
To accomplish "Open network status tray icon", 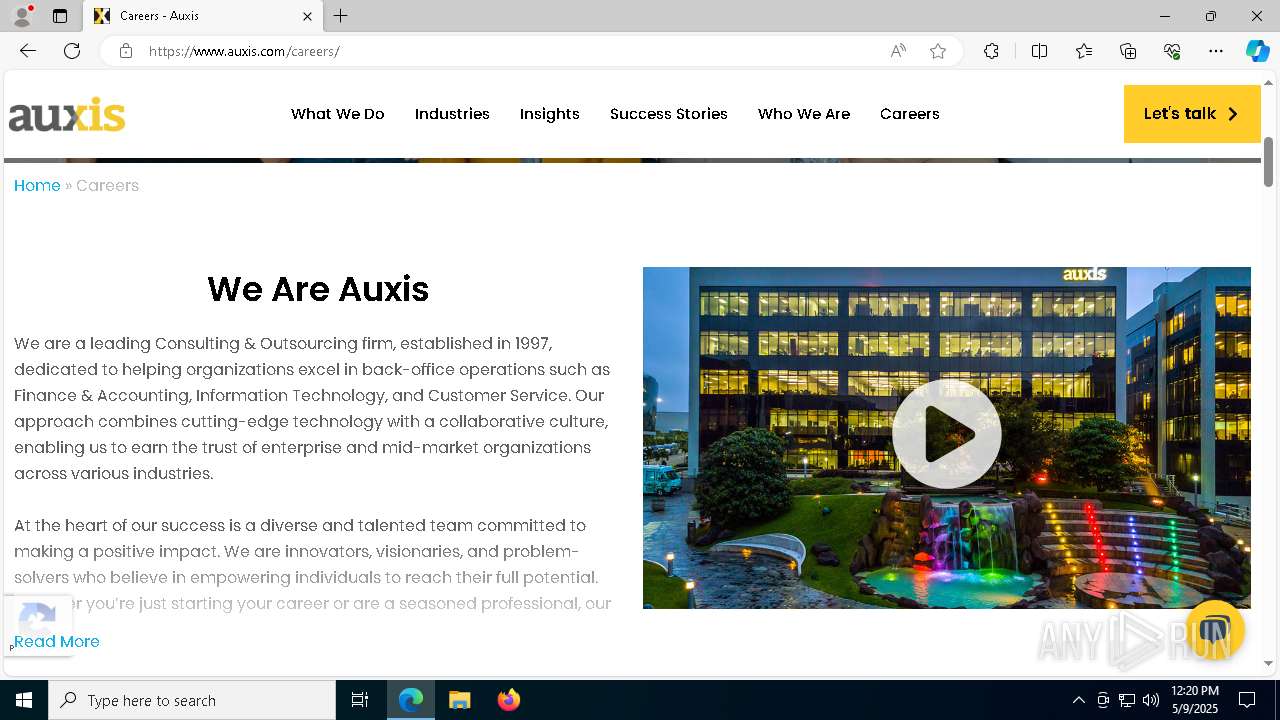I will click(x=1127, y=700).
